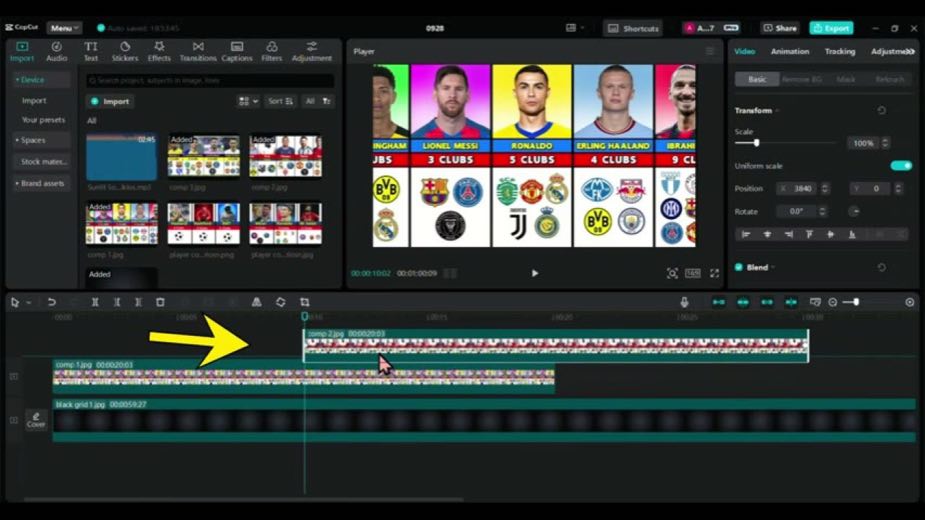Open the Transitions panel
Screen dimensions: 925x520
(198, 51)
